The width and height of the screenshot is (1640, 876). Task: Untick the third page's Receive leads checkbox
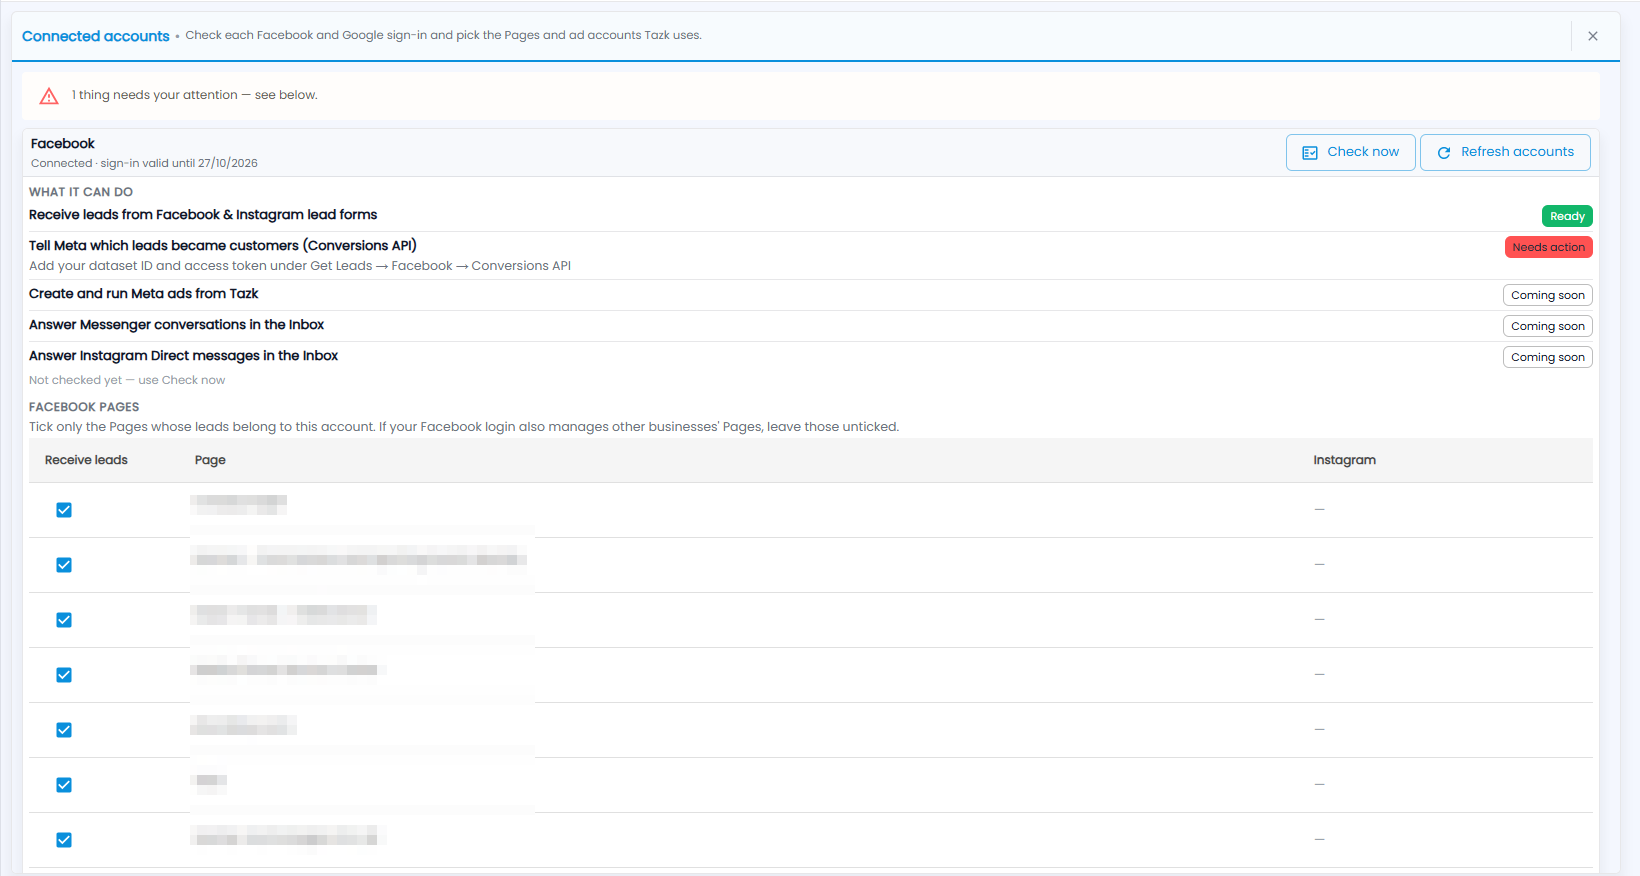(x=64, y=620)
